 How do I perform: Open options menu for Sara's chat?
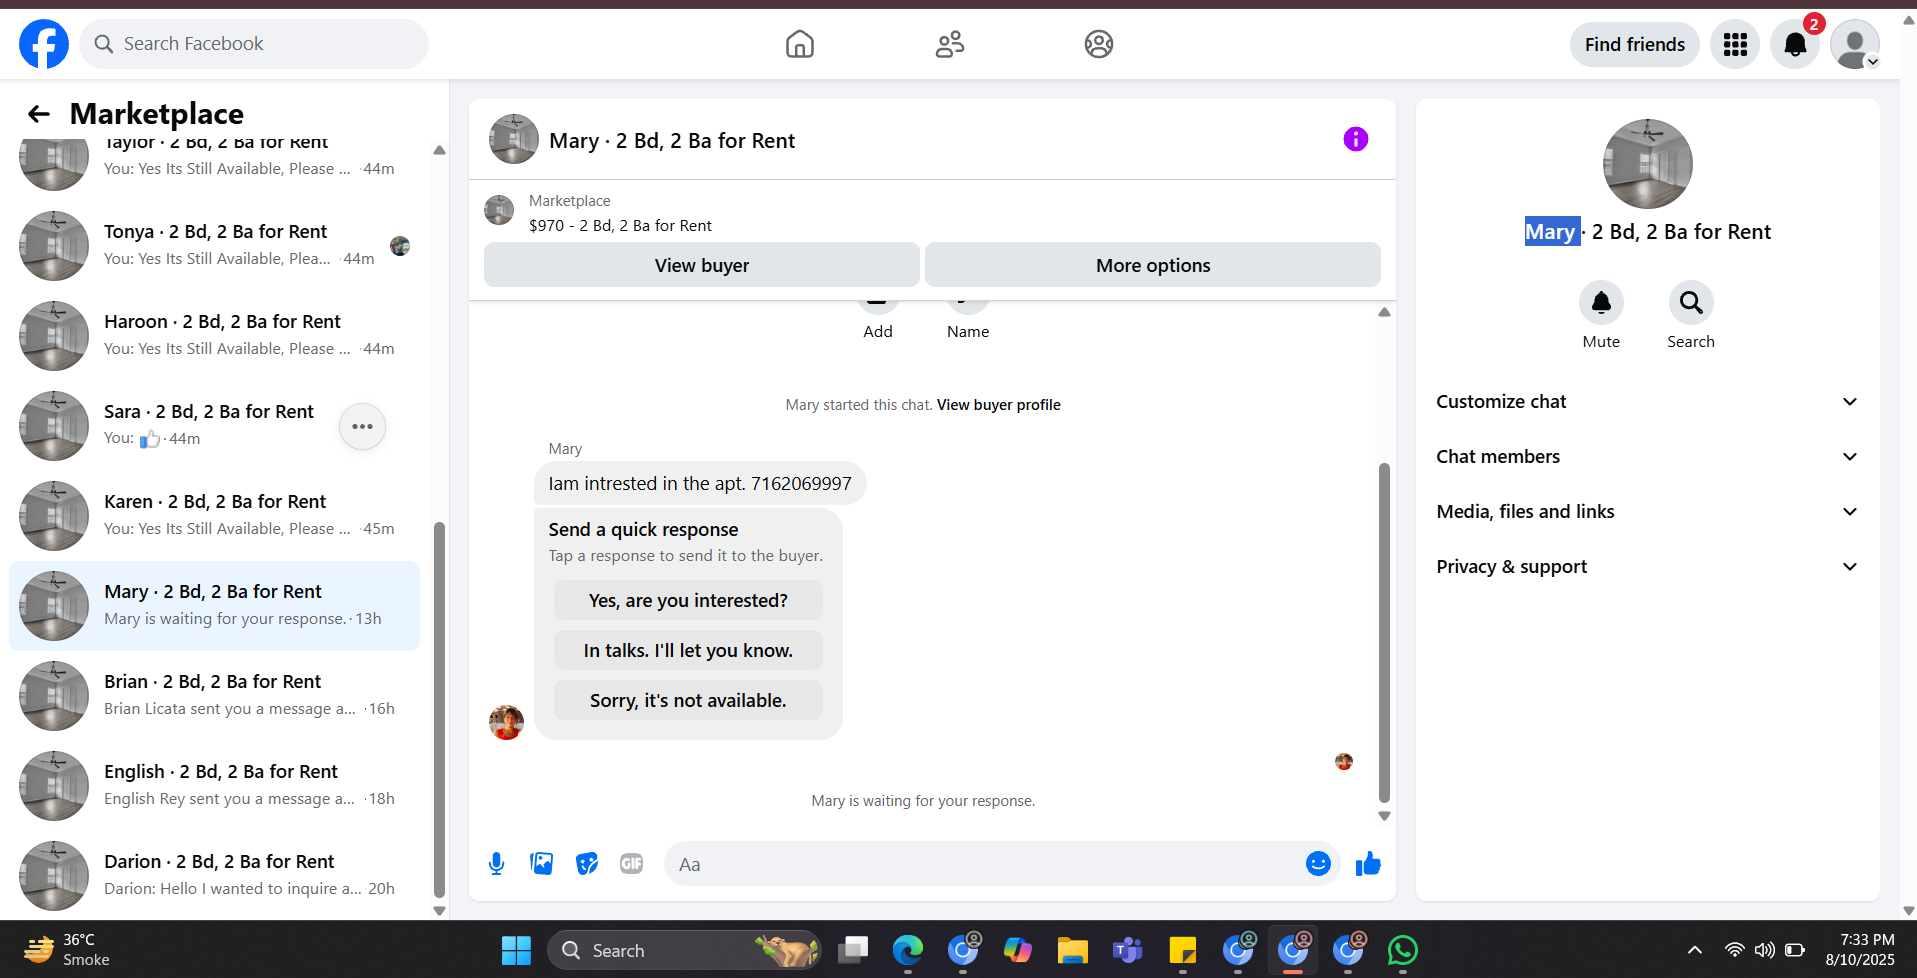[x=362, y=427]
